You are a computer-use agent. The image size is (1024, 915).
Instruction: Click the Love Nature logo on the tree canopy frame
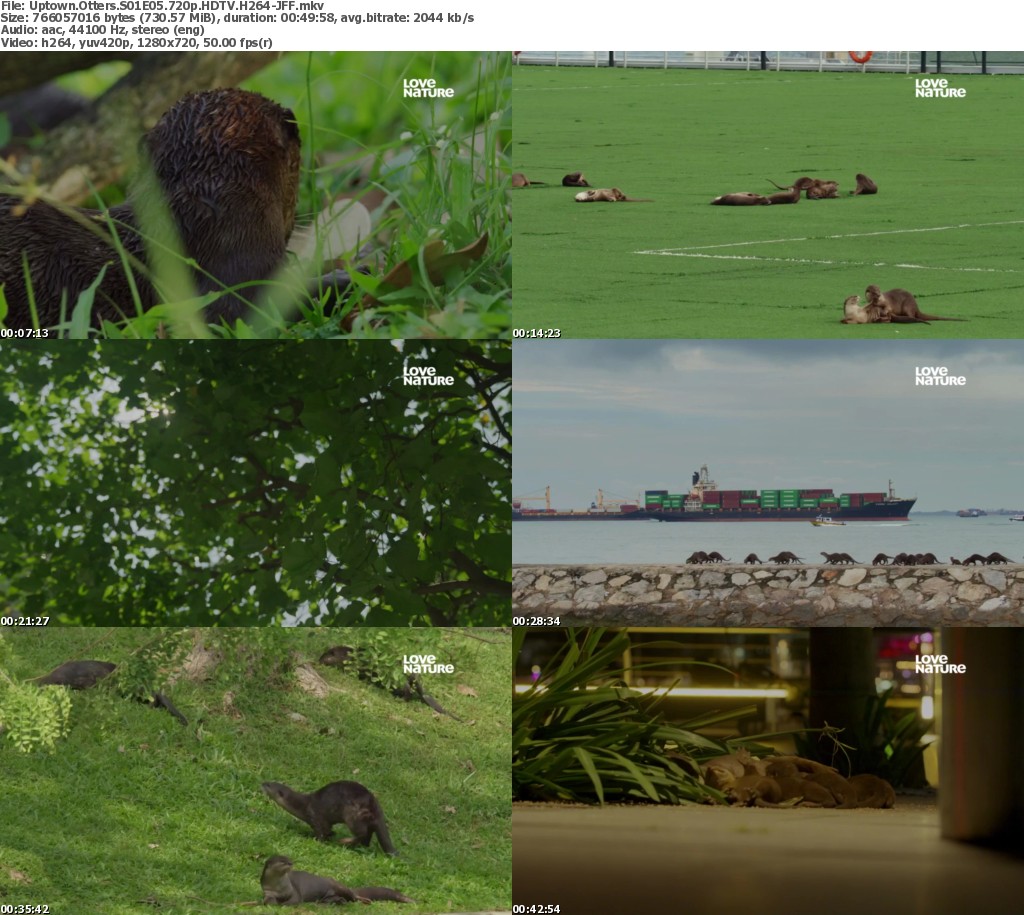[428, 375]
